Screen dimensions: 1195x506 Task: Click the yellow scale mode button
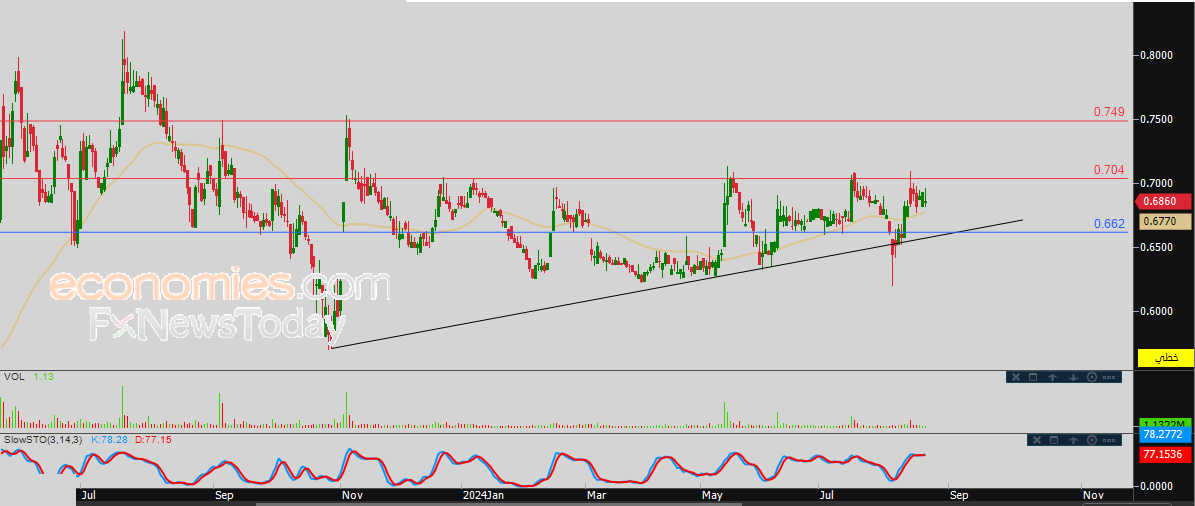1166,357
